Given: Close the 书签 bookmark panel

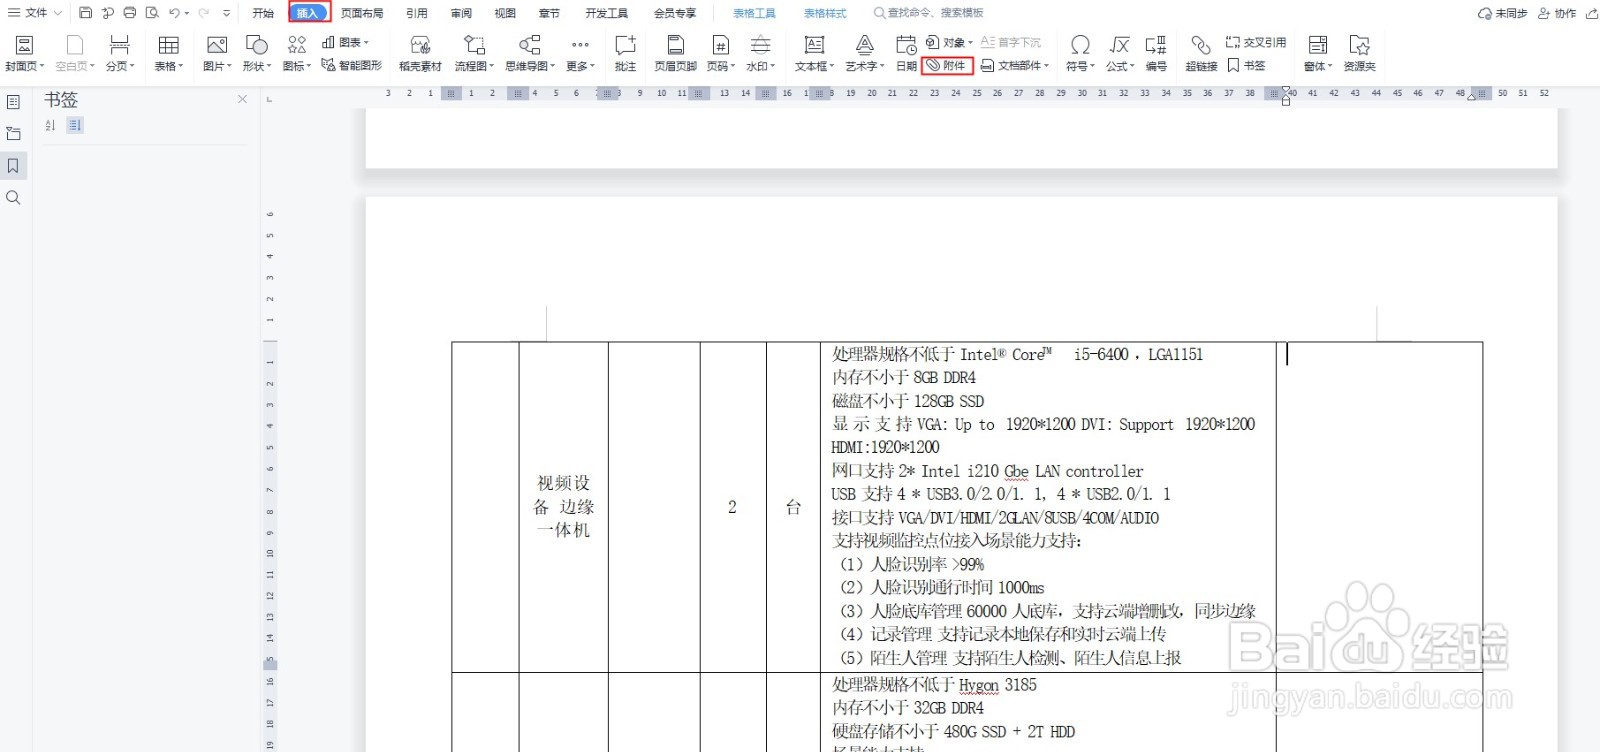Looking at the screenshot, I should pos(242,99).
